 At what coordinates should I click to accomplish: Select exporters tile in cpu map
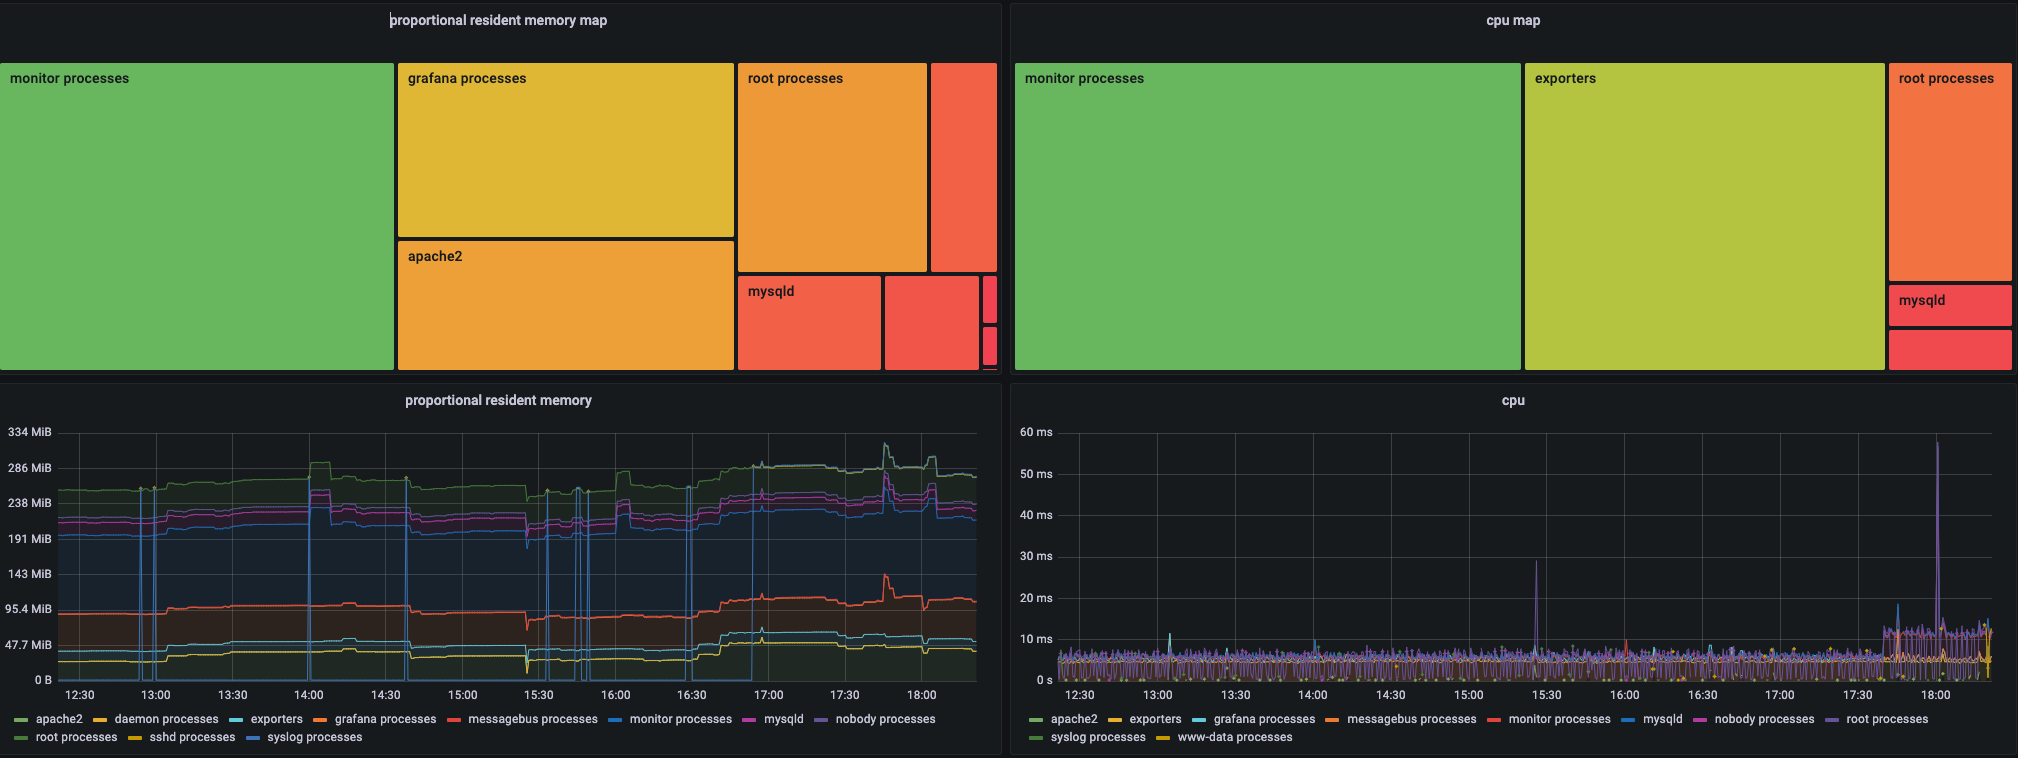[1705, 216]
